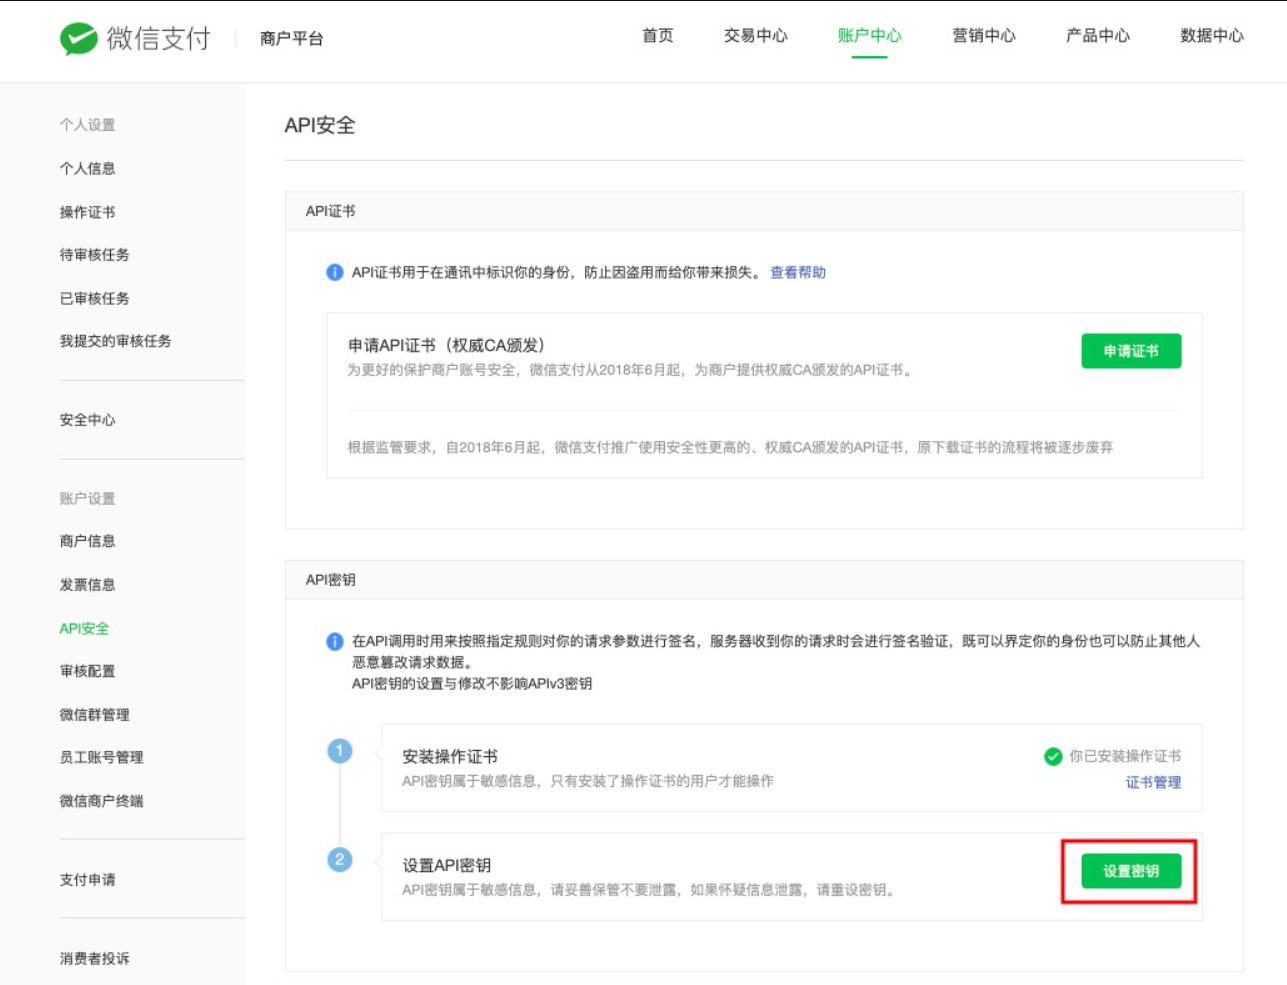This screenshot has height=985, width=1287.
Task: Open 安全中心 in the sidebar
Action: click(x=88, y=420)
